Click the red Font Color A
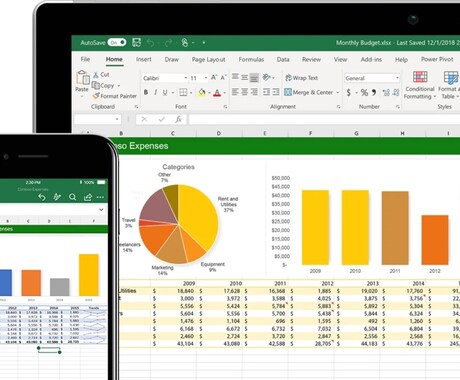Viewport: 460px width, 380px height. point(217,92)
